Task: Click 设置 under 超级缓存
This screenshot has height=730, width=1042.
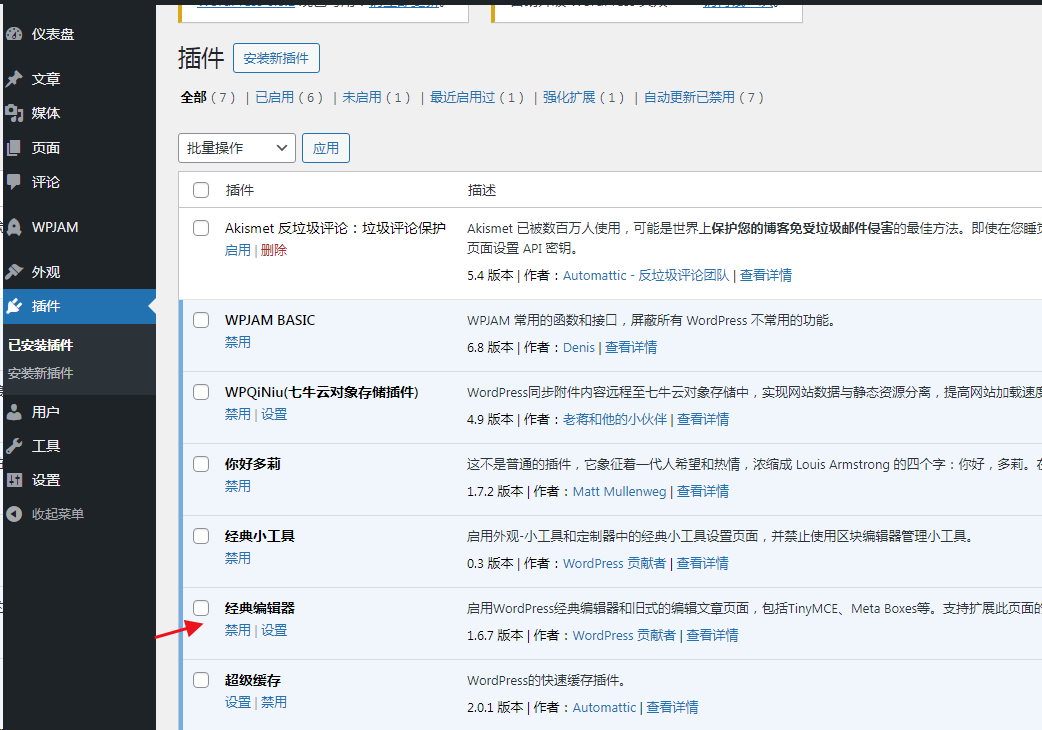Action: coord(238,702)
